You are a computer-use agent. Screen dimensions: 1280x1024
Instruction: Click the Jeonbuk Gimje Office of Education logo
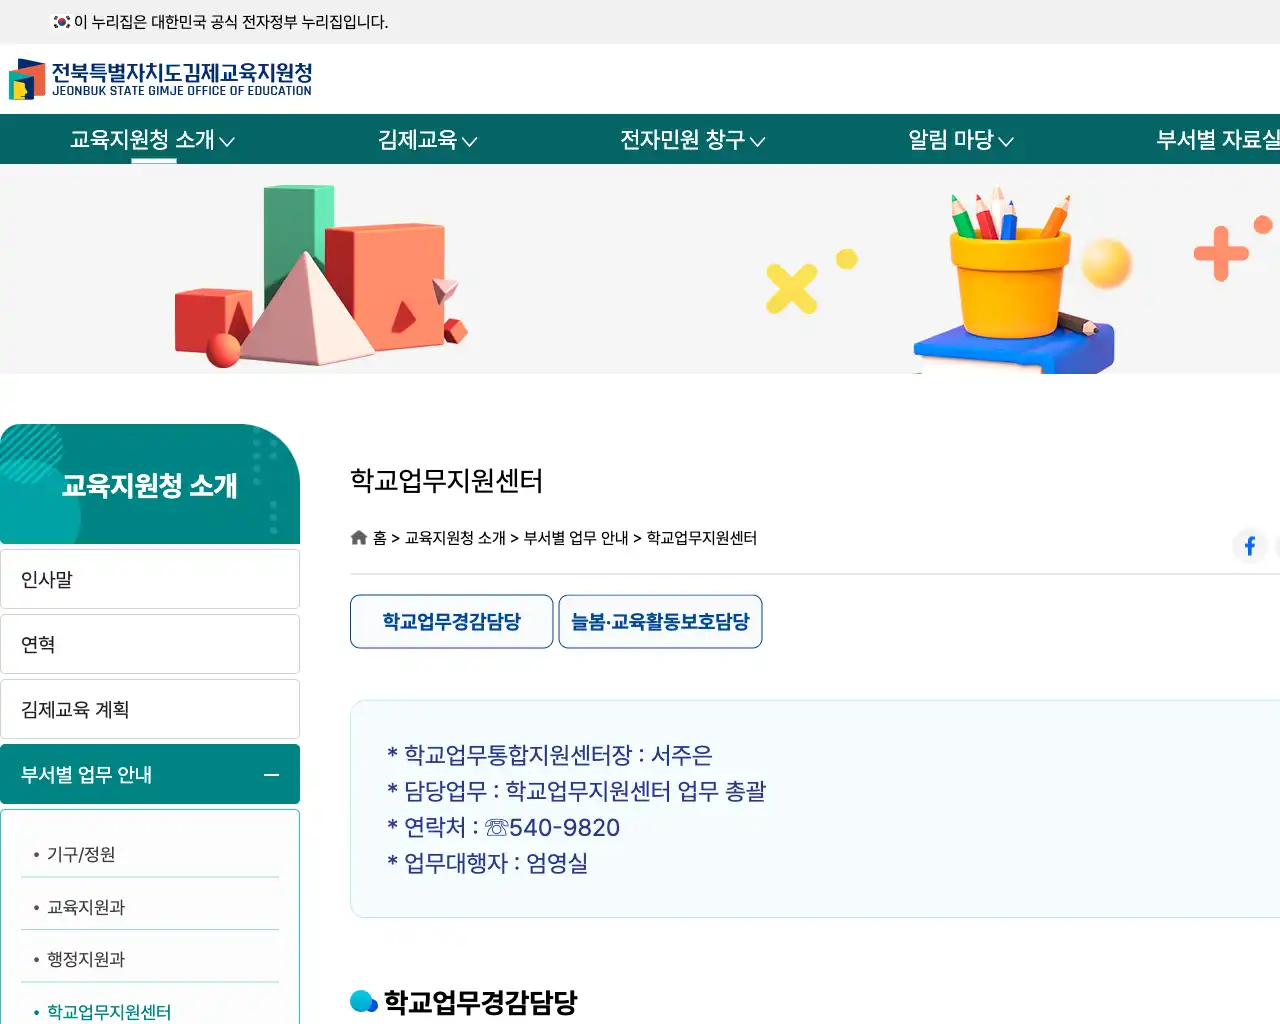tap(161, 79)
